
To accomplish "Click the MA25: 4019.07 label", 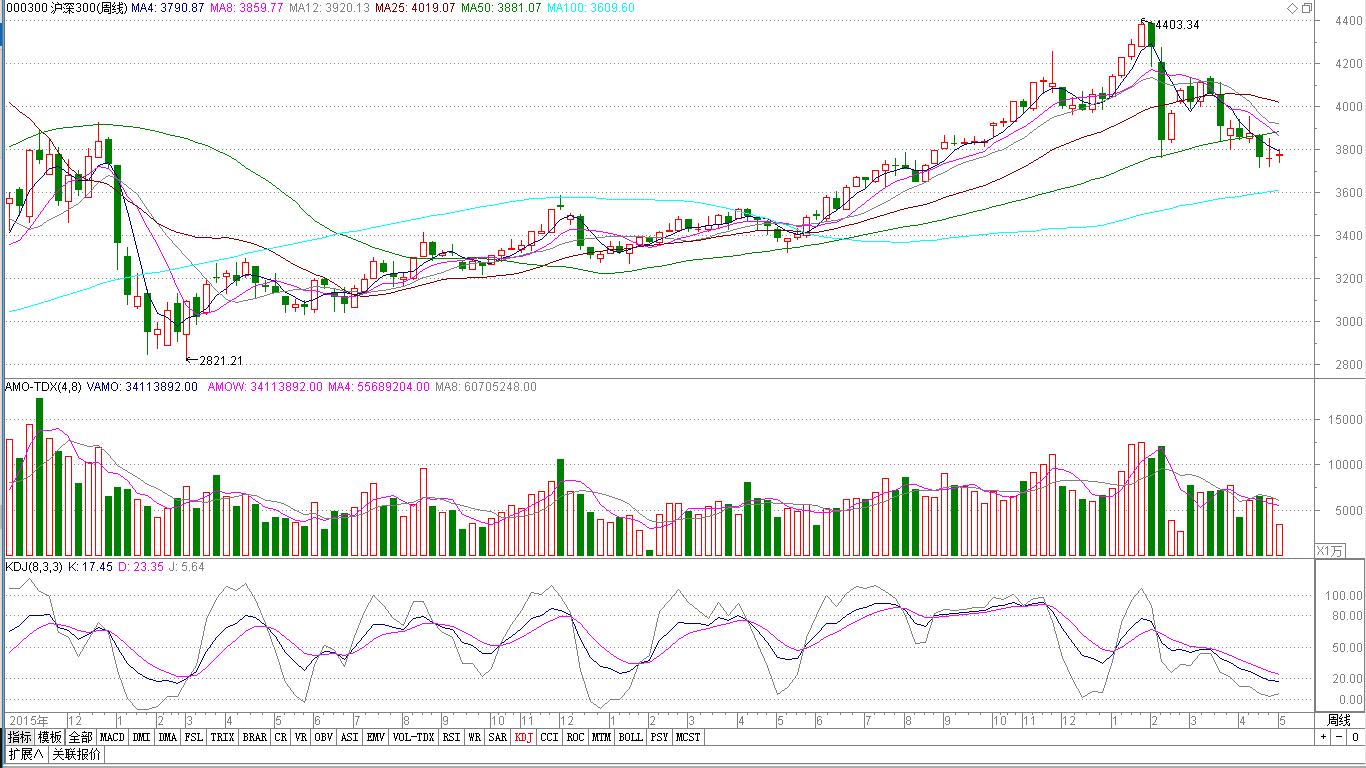I will [x=416, y=8].
